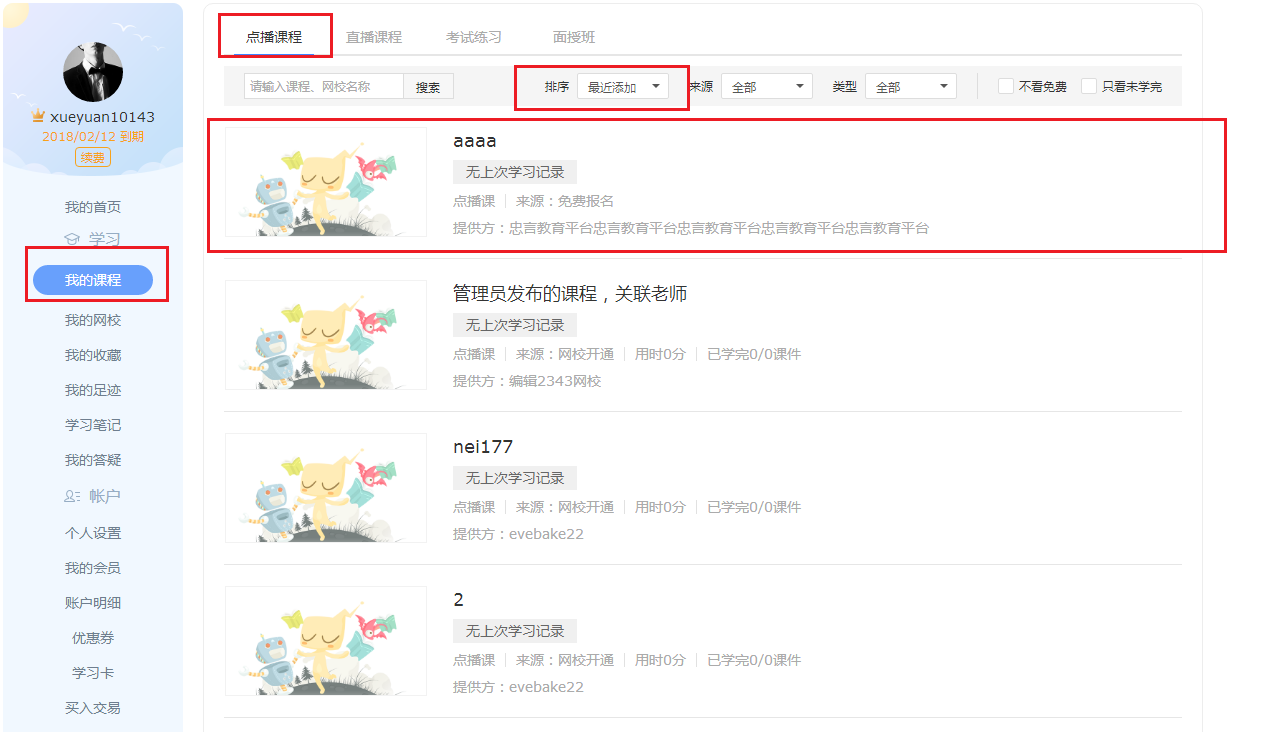Go to 我的收藏 in sidebar
This screenshot has height=732, width=1282.
pos(93,355)
